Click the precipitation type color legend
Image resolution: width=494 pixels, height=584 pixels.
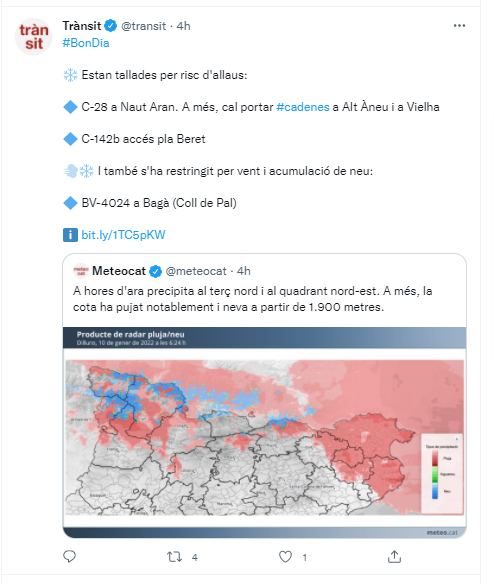442,474
